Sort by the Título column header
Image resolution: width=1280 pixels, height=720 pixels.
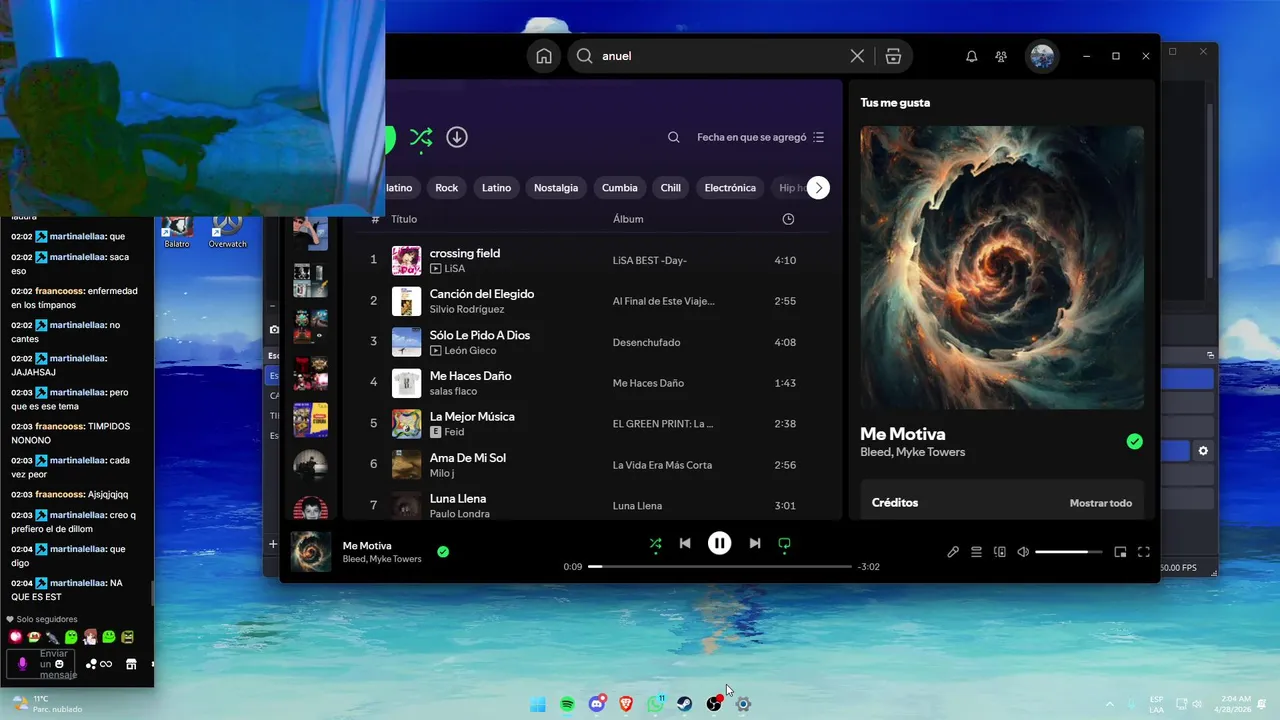tap(404, 219)
